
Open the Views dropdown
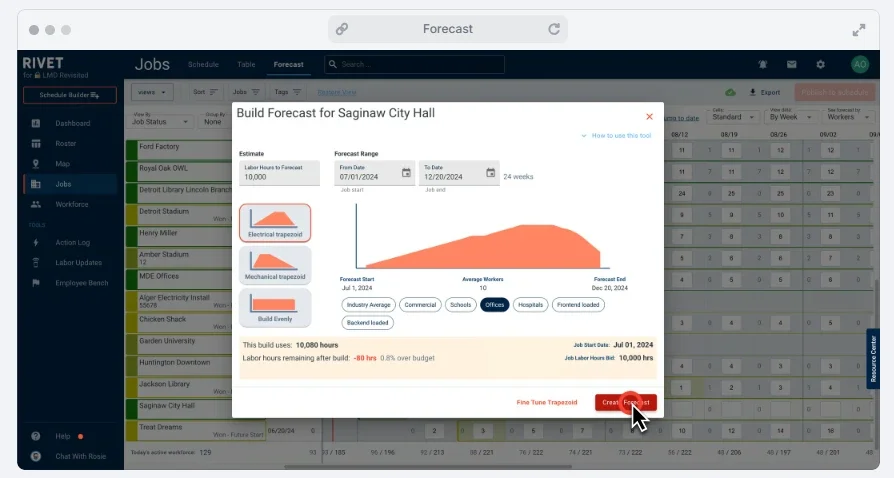click(x=152, y=92)
